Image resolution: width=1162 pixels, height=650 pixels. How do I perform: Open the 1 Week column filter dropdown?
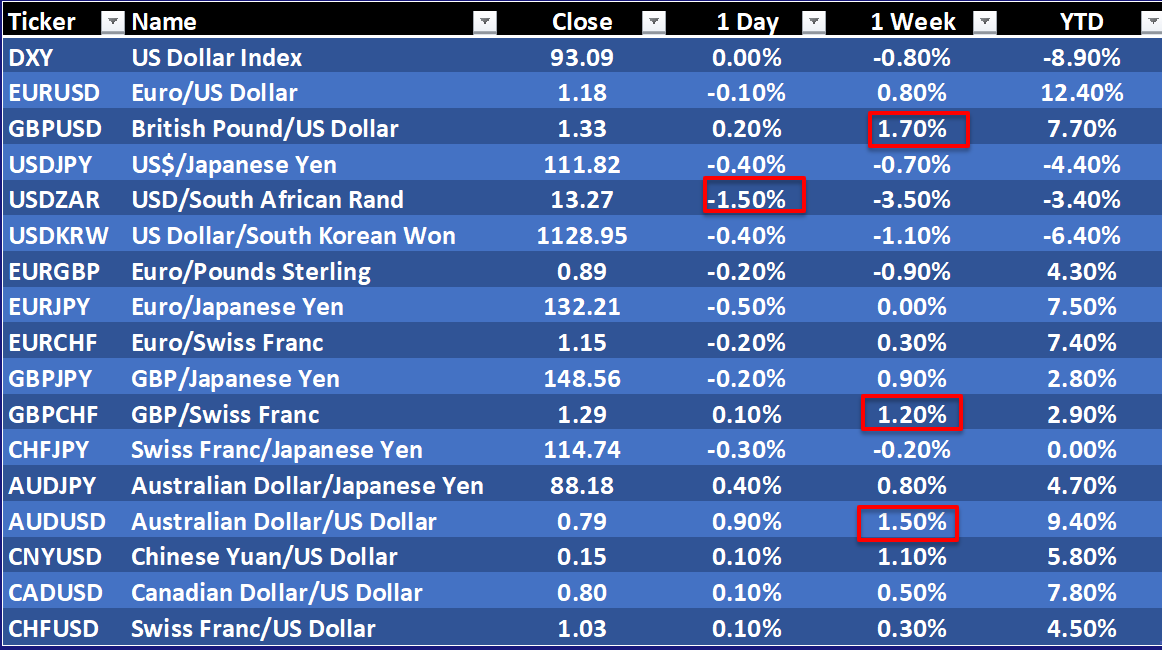[x=985, y=22]
